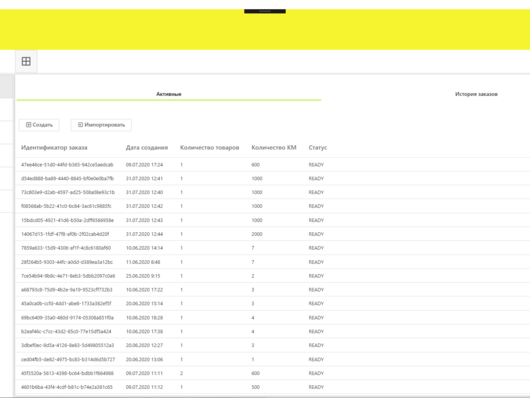The width and height of the screenshot is (530, 398).
Task: Click READY status in the 18:28 row
Action: pyautogui.click(x=316, y=318)
